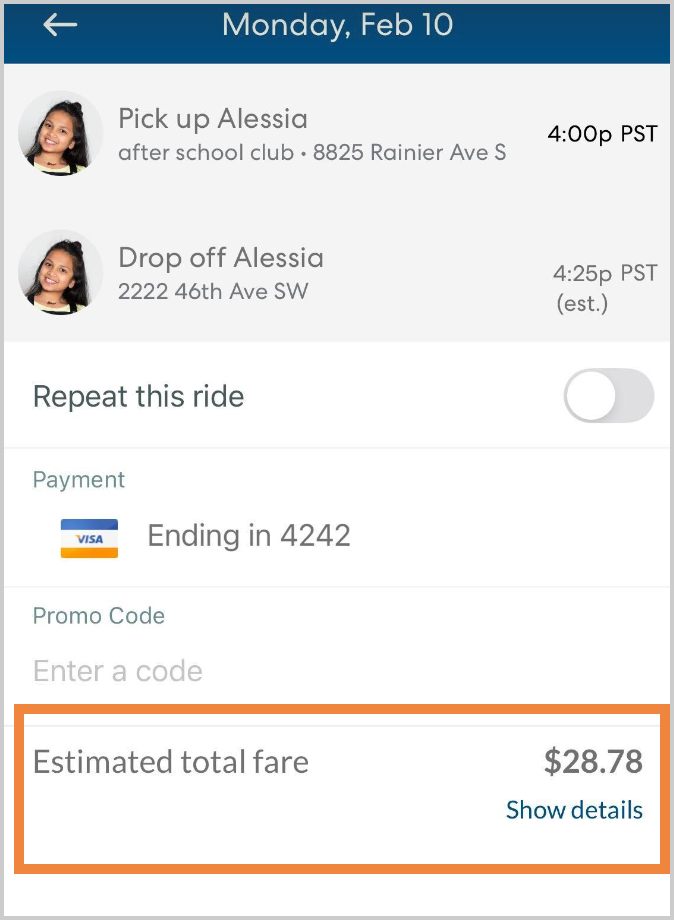Click the Promo Code label

click(x=98, y=616)
